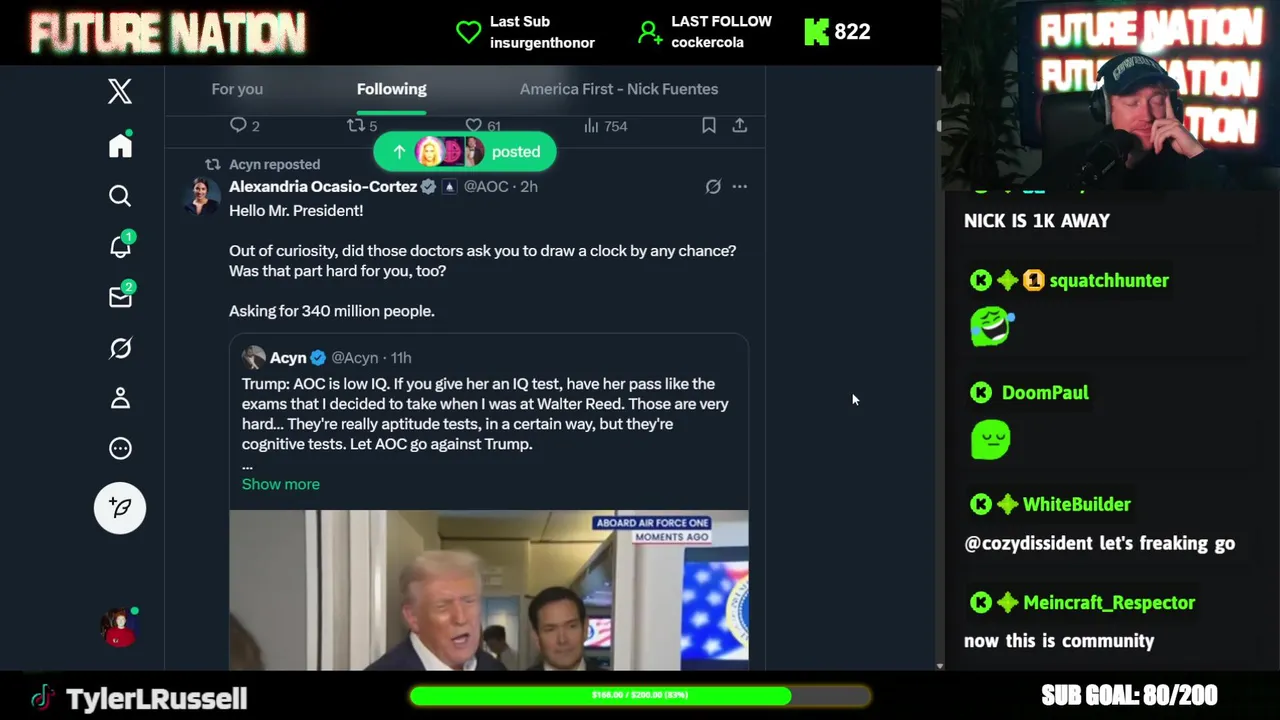Click AOC post text 'Hello Mr. President!'
The width and height of the screenshot is (1280, 720).
(296, 211)
